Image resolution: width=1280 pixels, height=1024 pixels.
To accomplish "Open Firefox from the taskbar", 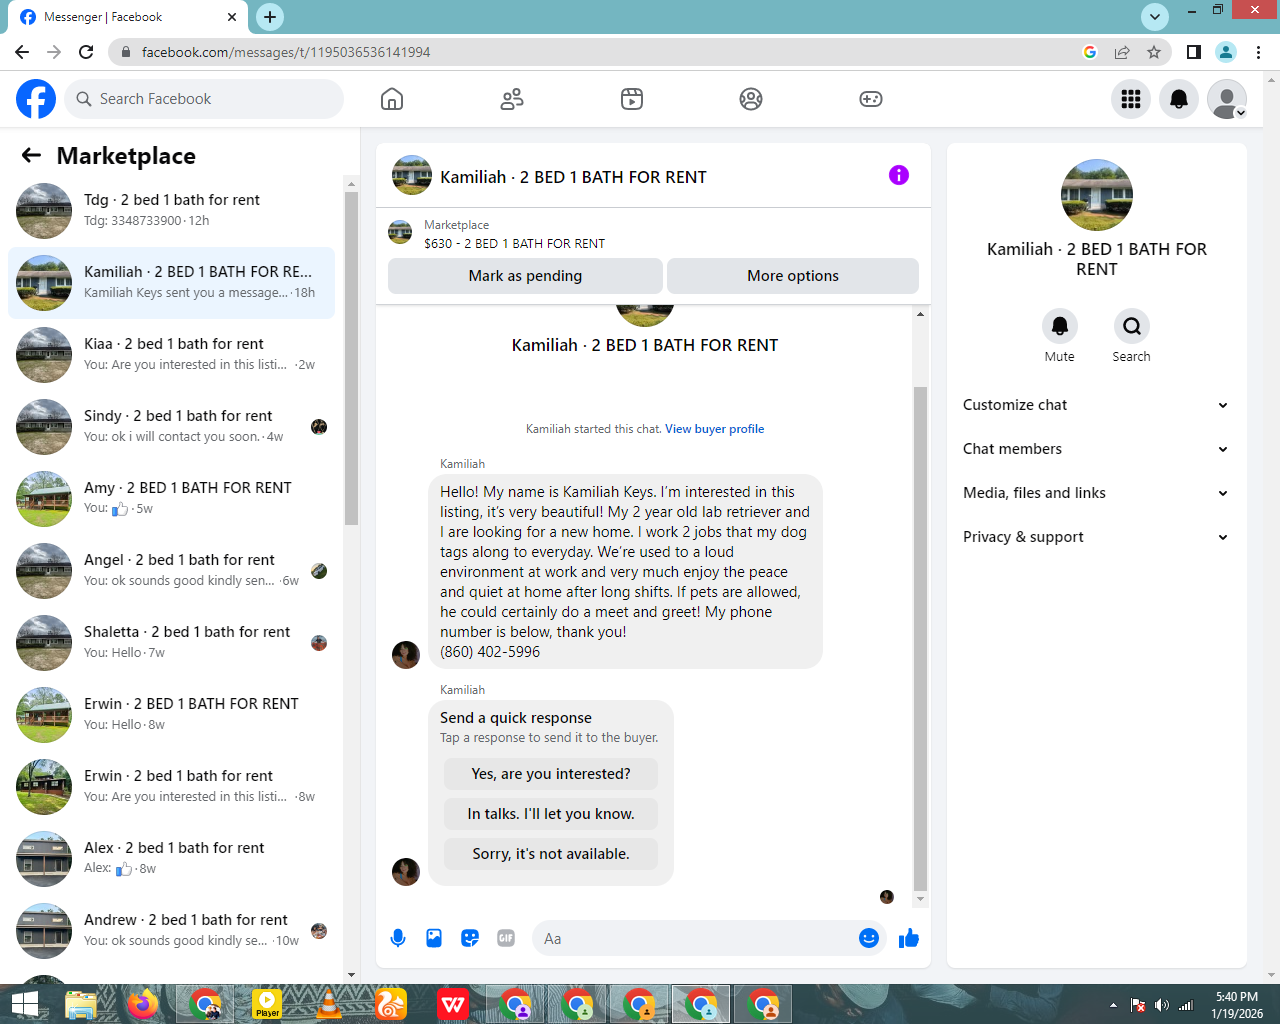I will point(143,1004).
